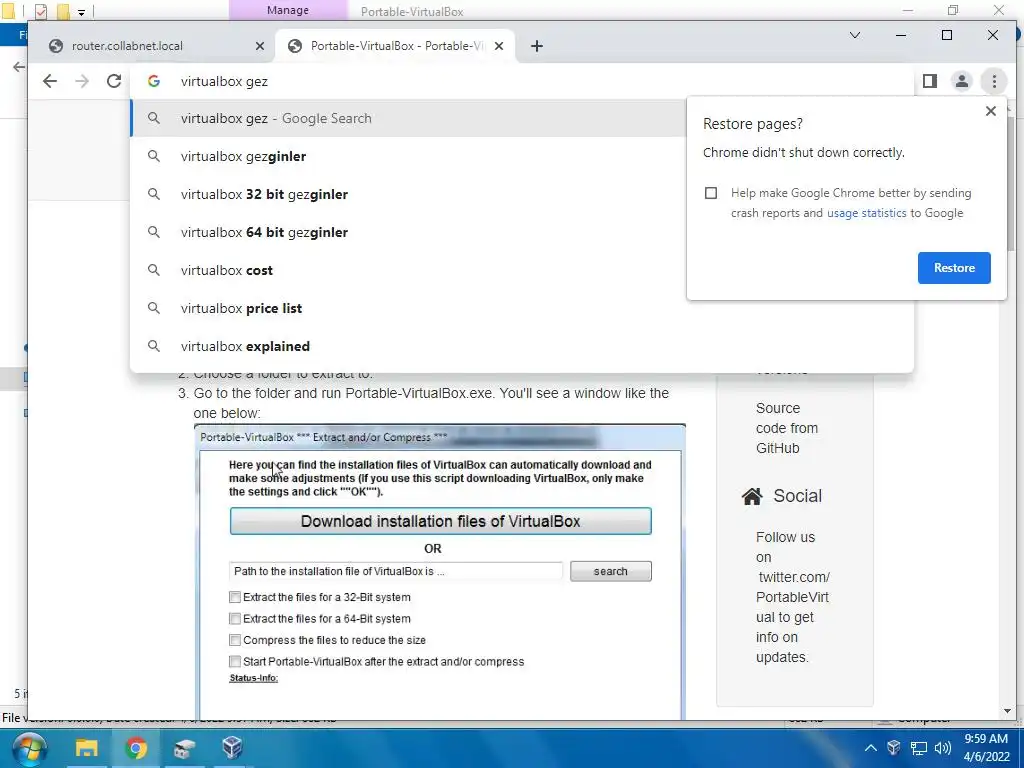The height and width of the screenshot is (768, 1024).
Task: Open Explorer quick access toolbar dropdown
Action: click(82, 12)
